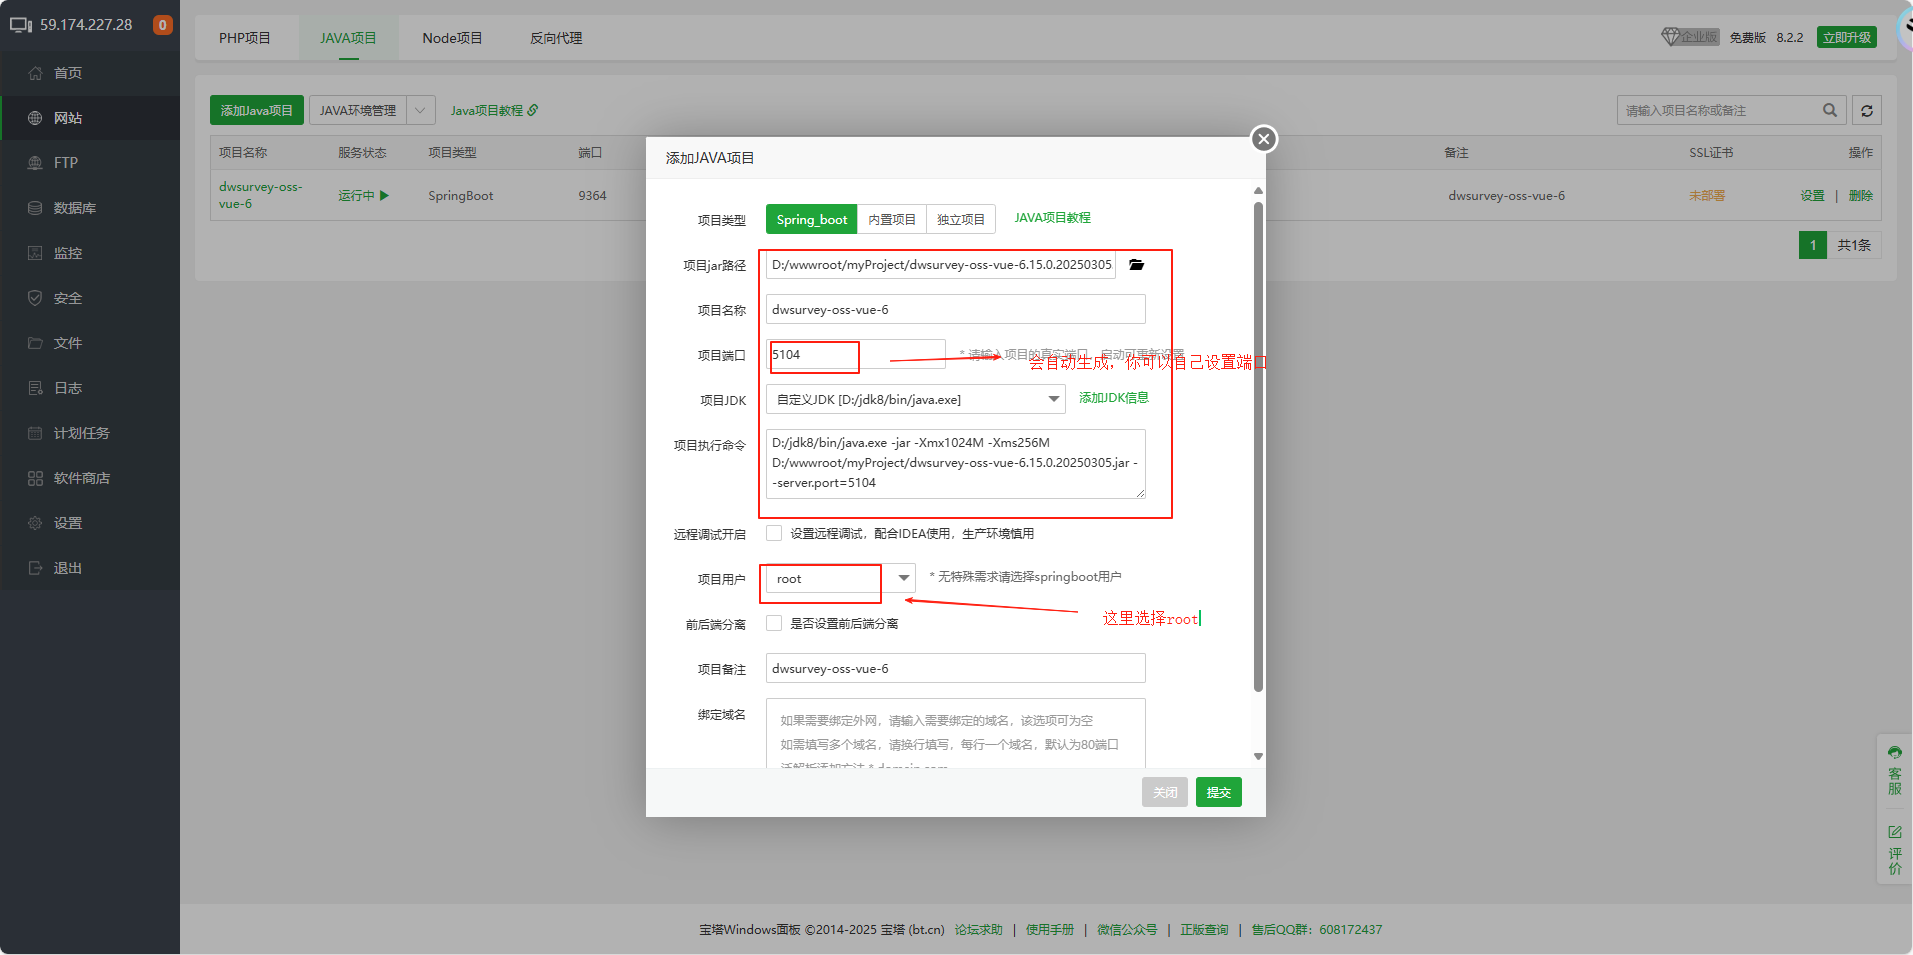Open 数据库 in the sidebar

[74, 208]
